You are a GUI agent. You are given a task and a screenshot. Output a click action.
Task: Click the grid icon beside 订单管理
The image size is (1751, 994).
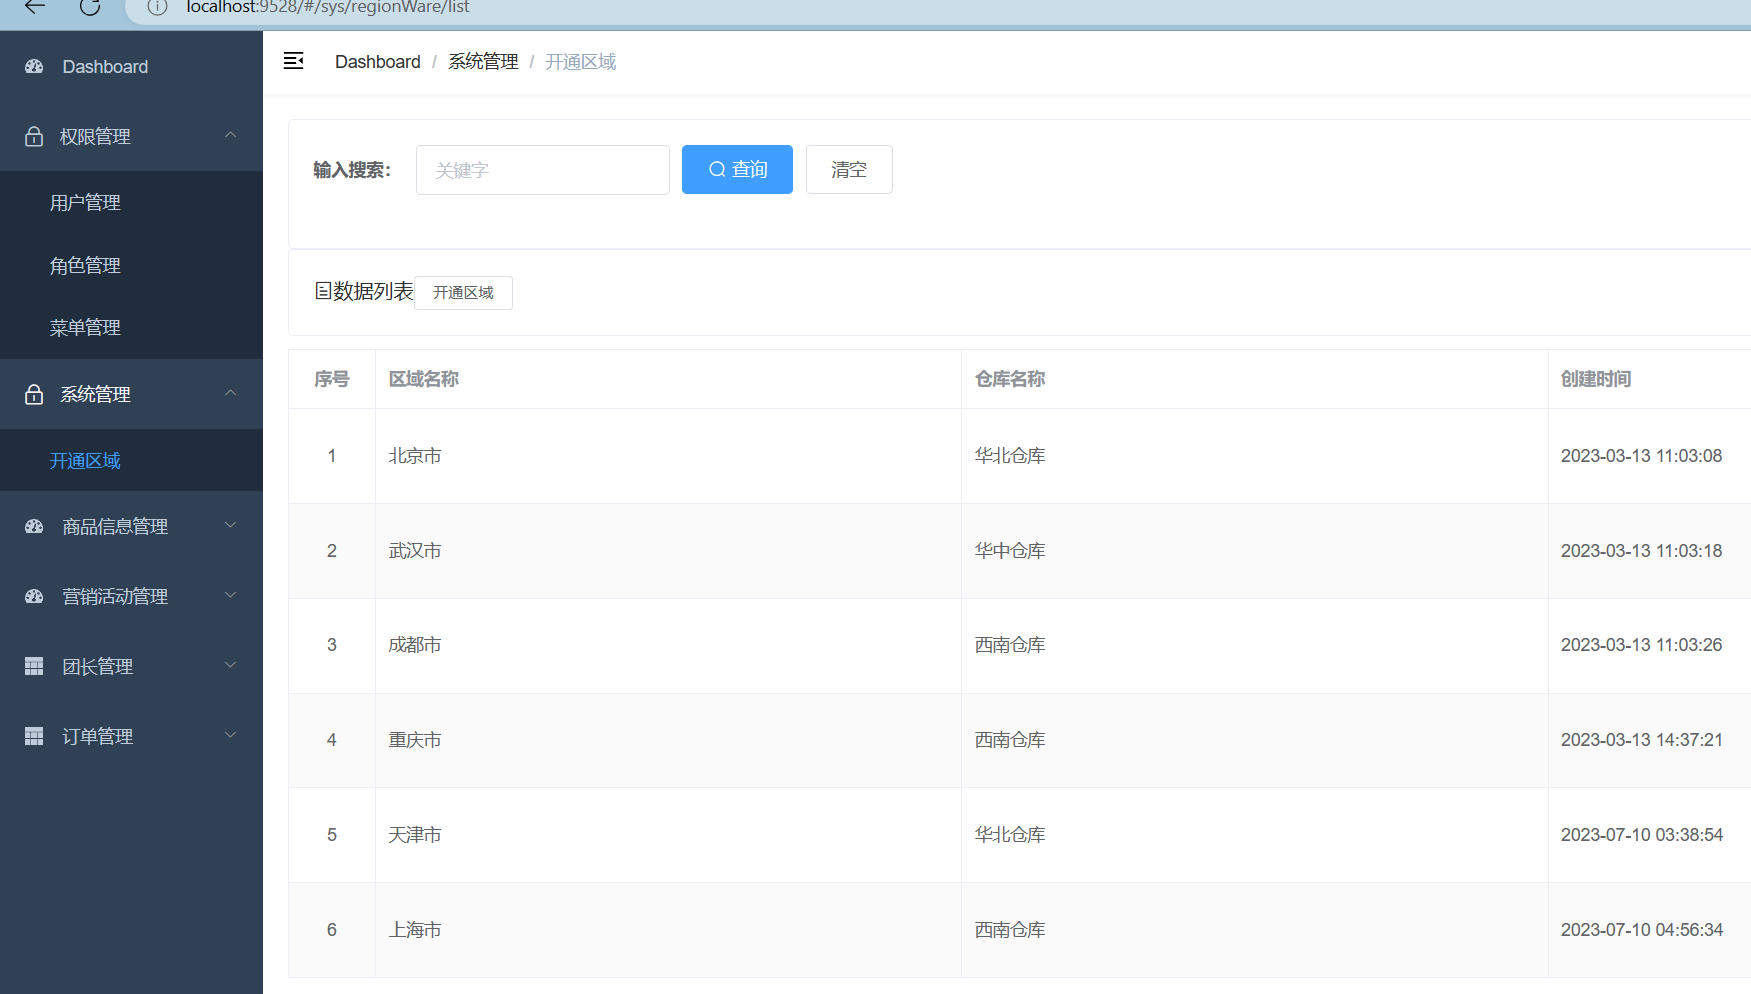(x=34, y=737)
